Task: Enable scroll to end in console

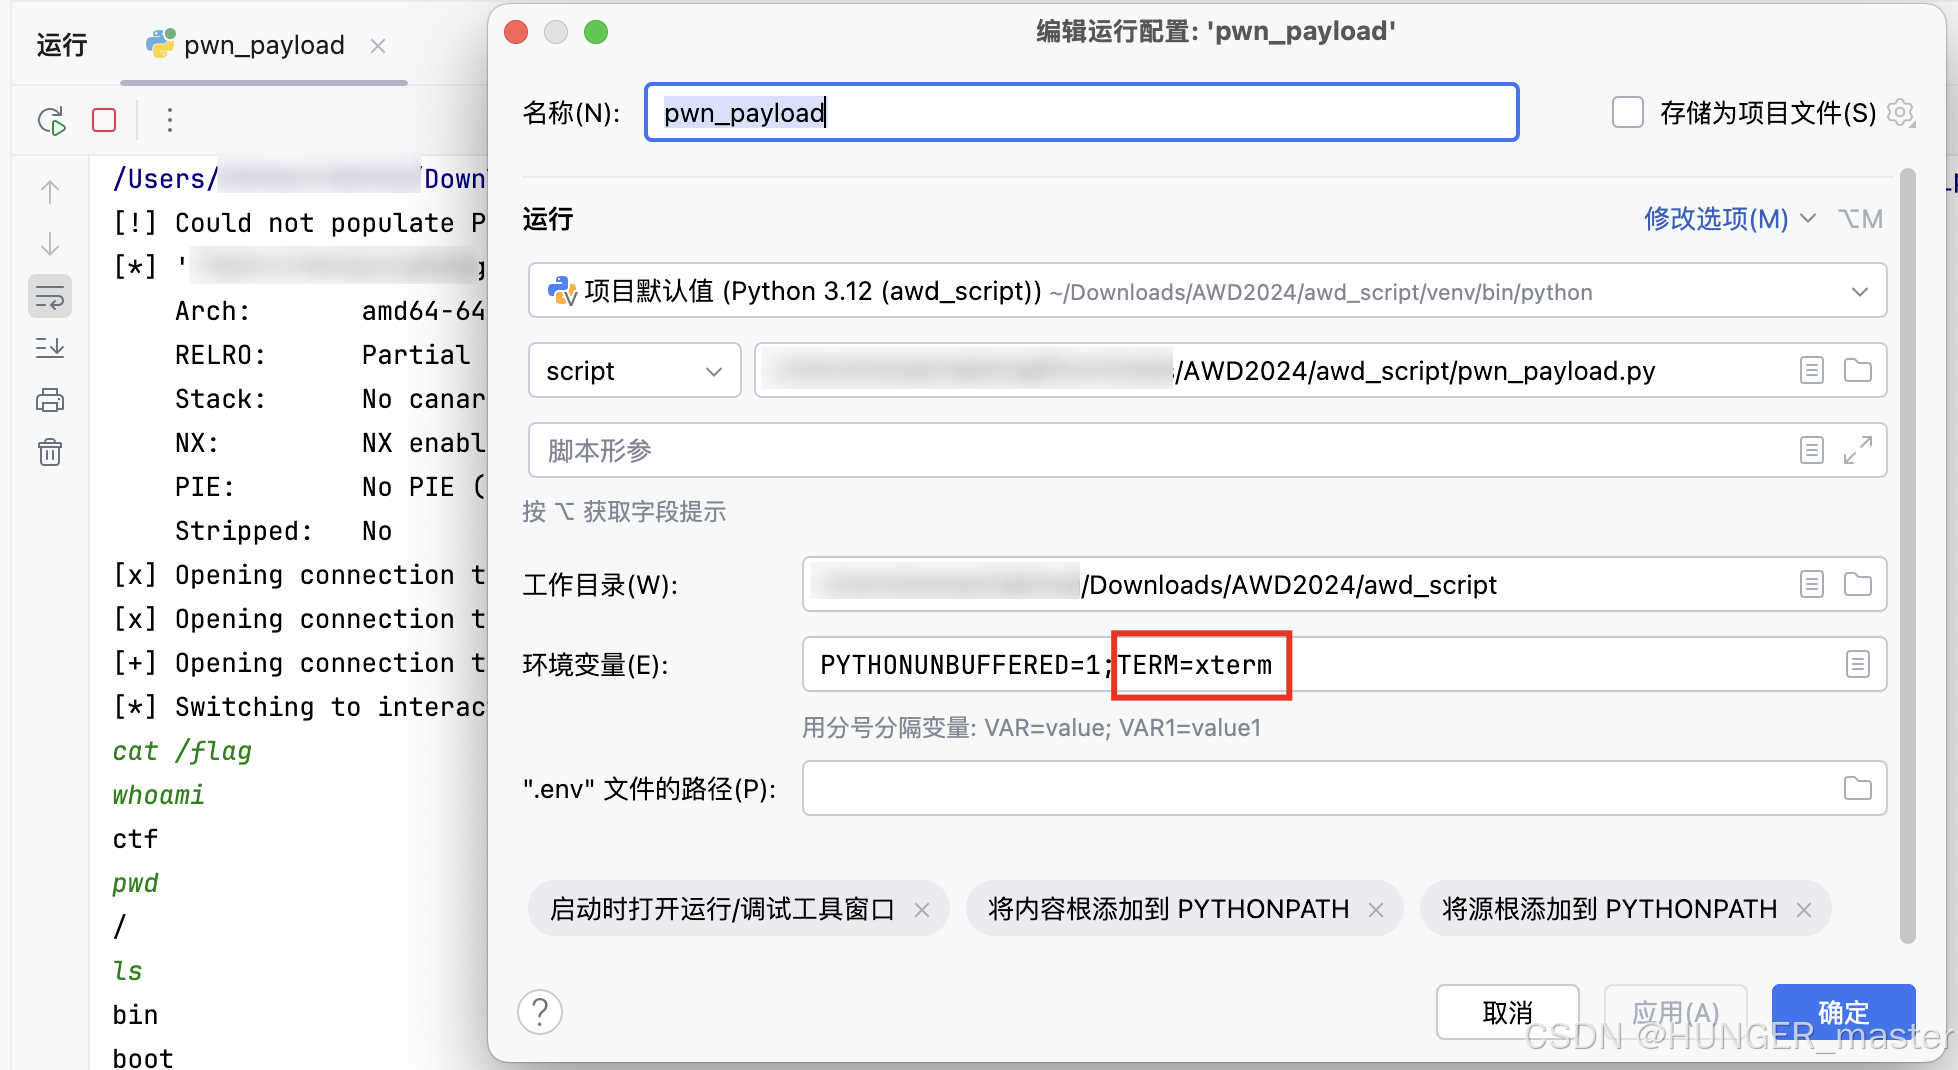Action: (50, 348)
